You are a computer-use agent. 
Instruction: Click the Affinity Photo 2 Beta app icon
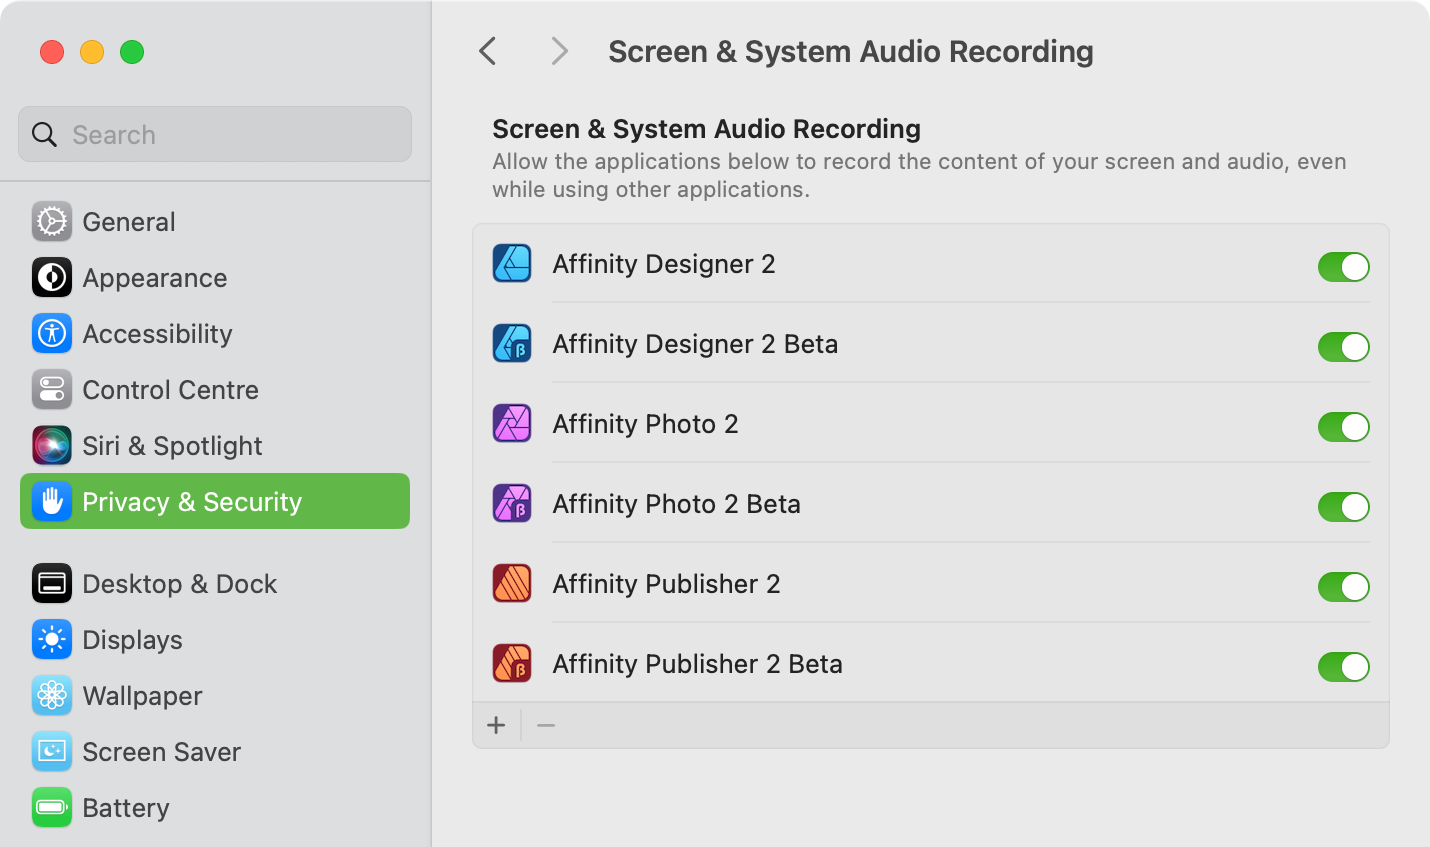point(512,504)
